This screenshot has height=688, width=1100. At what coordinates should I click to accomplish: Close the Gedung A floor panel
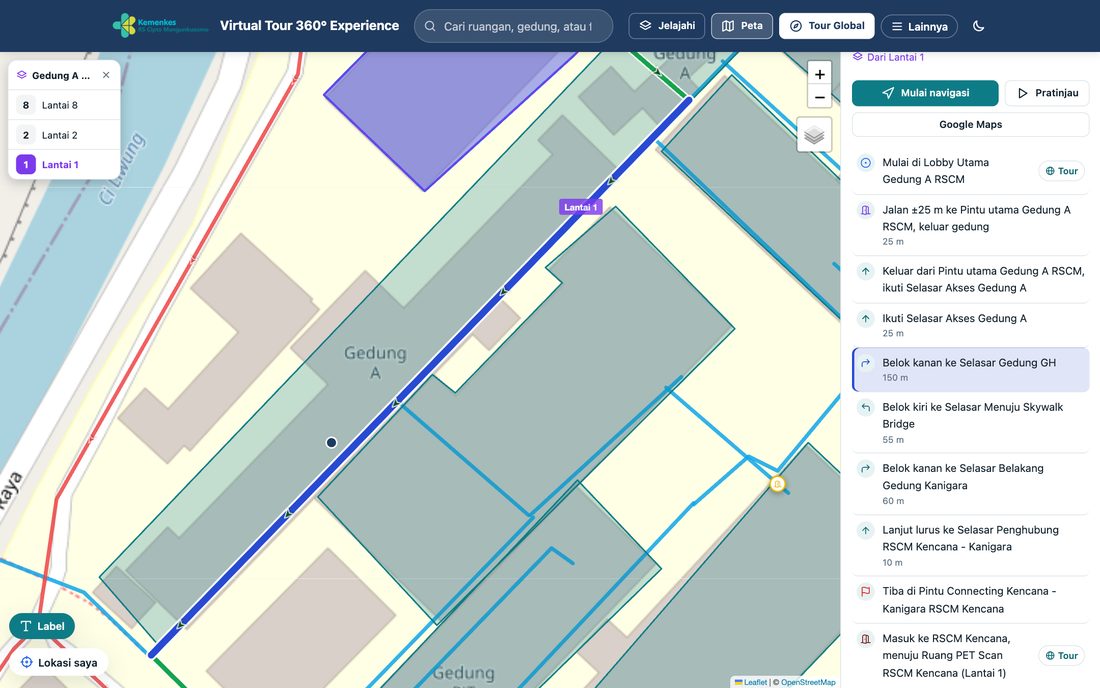106,75
